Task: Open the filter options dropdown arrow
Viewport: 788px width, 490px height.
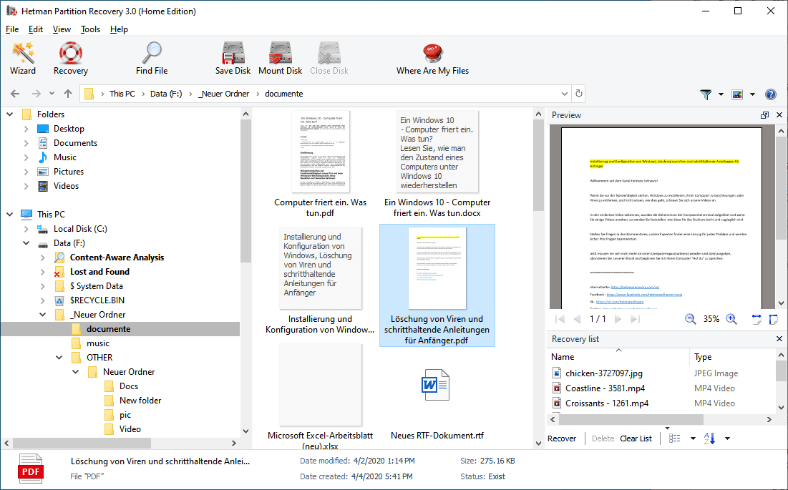Action: [721, 94]
